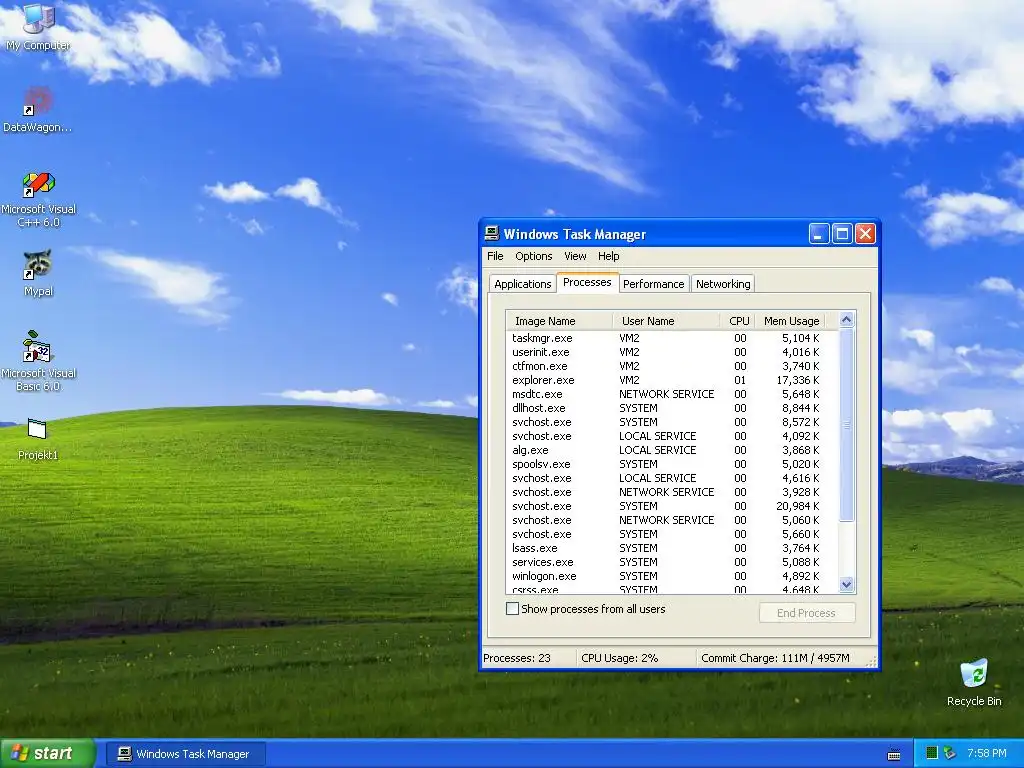Screen dimensions: 1024x768
Task: Switch to the Applications tab
Action: 522,284
